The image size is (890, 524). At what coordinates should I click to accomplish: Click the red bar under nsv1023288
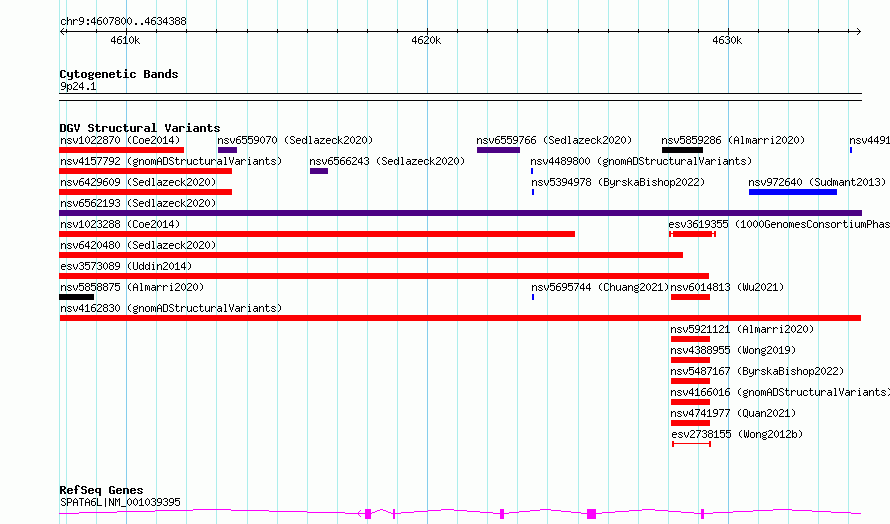(x=317, y=234)
